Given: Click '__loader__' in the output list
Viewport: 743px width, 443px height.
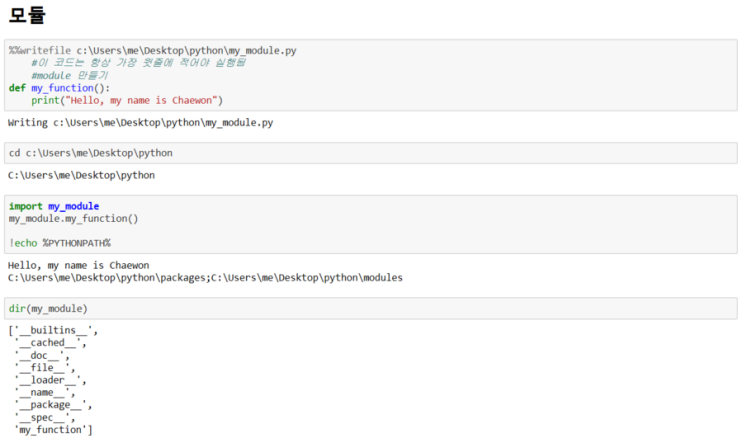Looking at the screenshot, I should click(x=50, y=380).
